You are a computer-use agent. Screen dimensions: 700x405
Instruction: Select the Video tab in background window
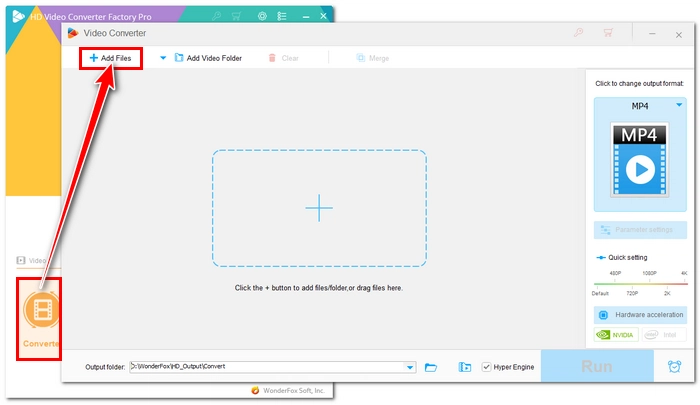32,260
